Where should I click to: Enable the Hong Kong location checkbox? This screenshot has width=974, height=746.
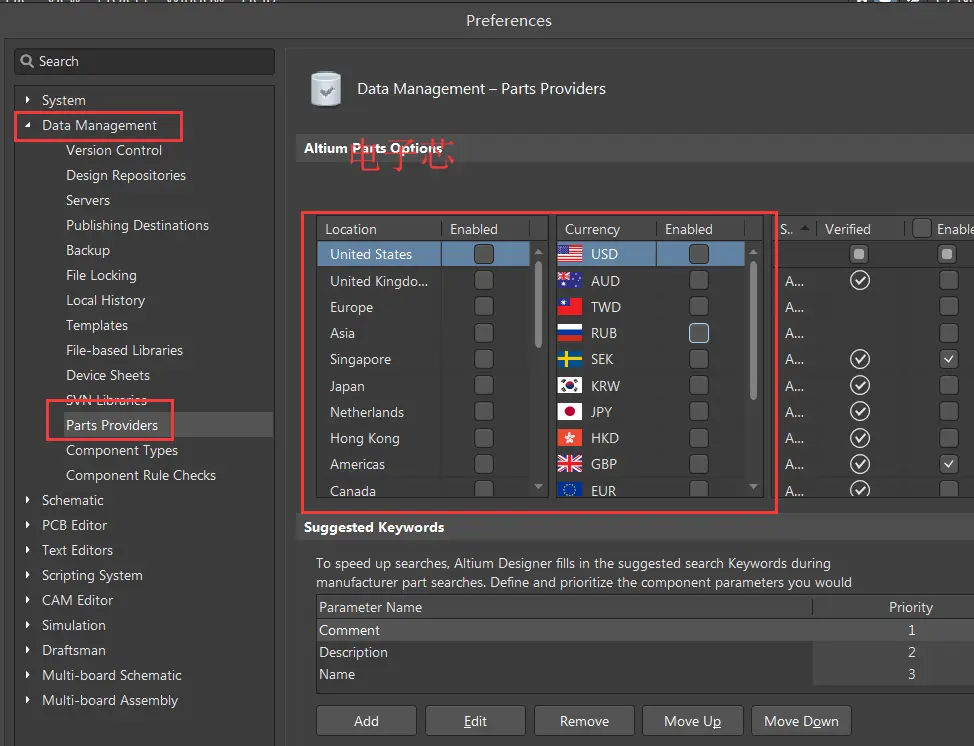click(484, 438)
